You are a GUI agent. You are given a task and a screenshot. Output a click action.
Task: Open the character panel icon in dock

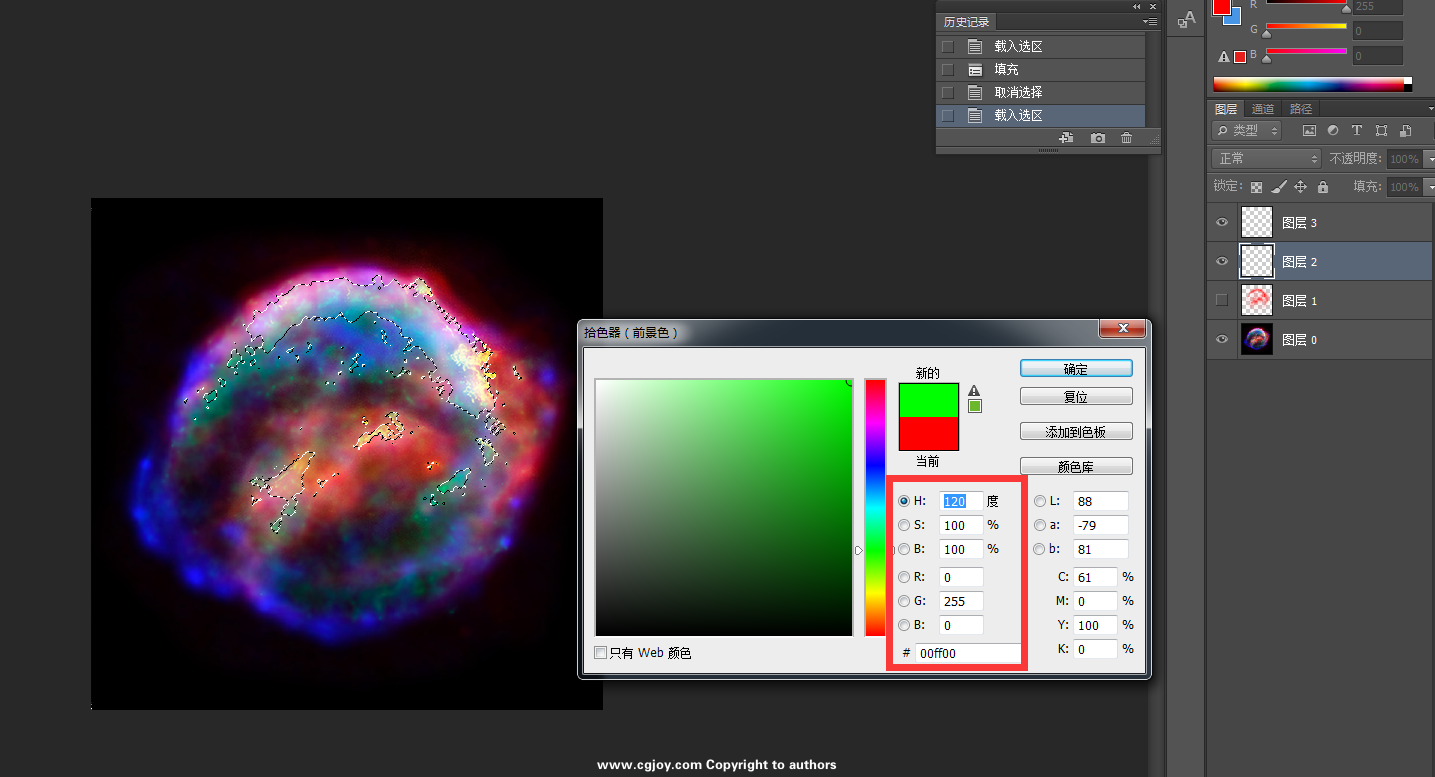click(x=1186, y=19)
